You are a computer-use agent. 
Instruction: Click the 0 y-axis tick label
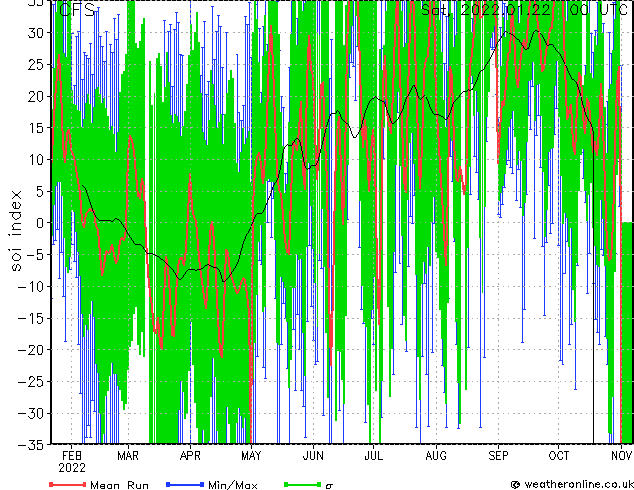[x=40, y=223]
